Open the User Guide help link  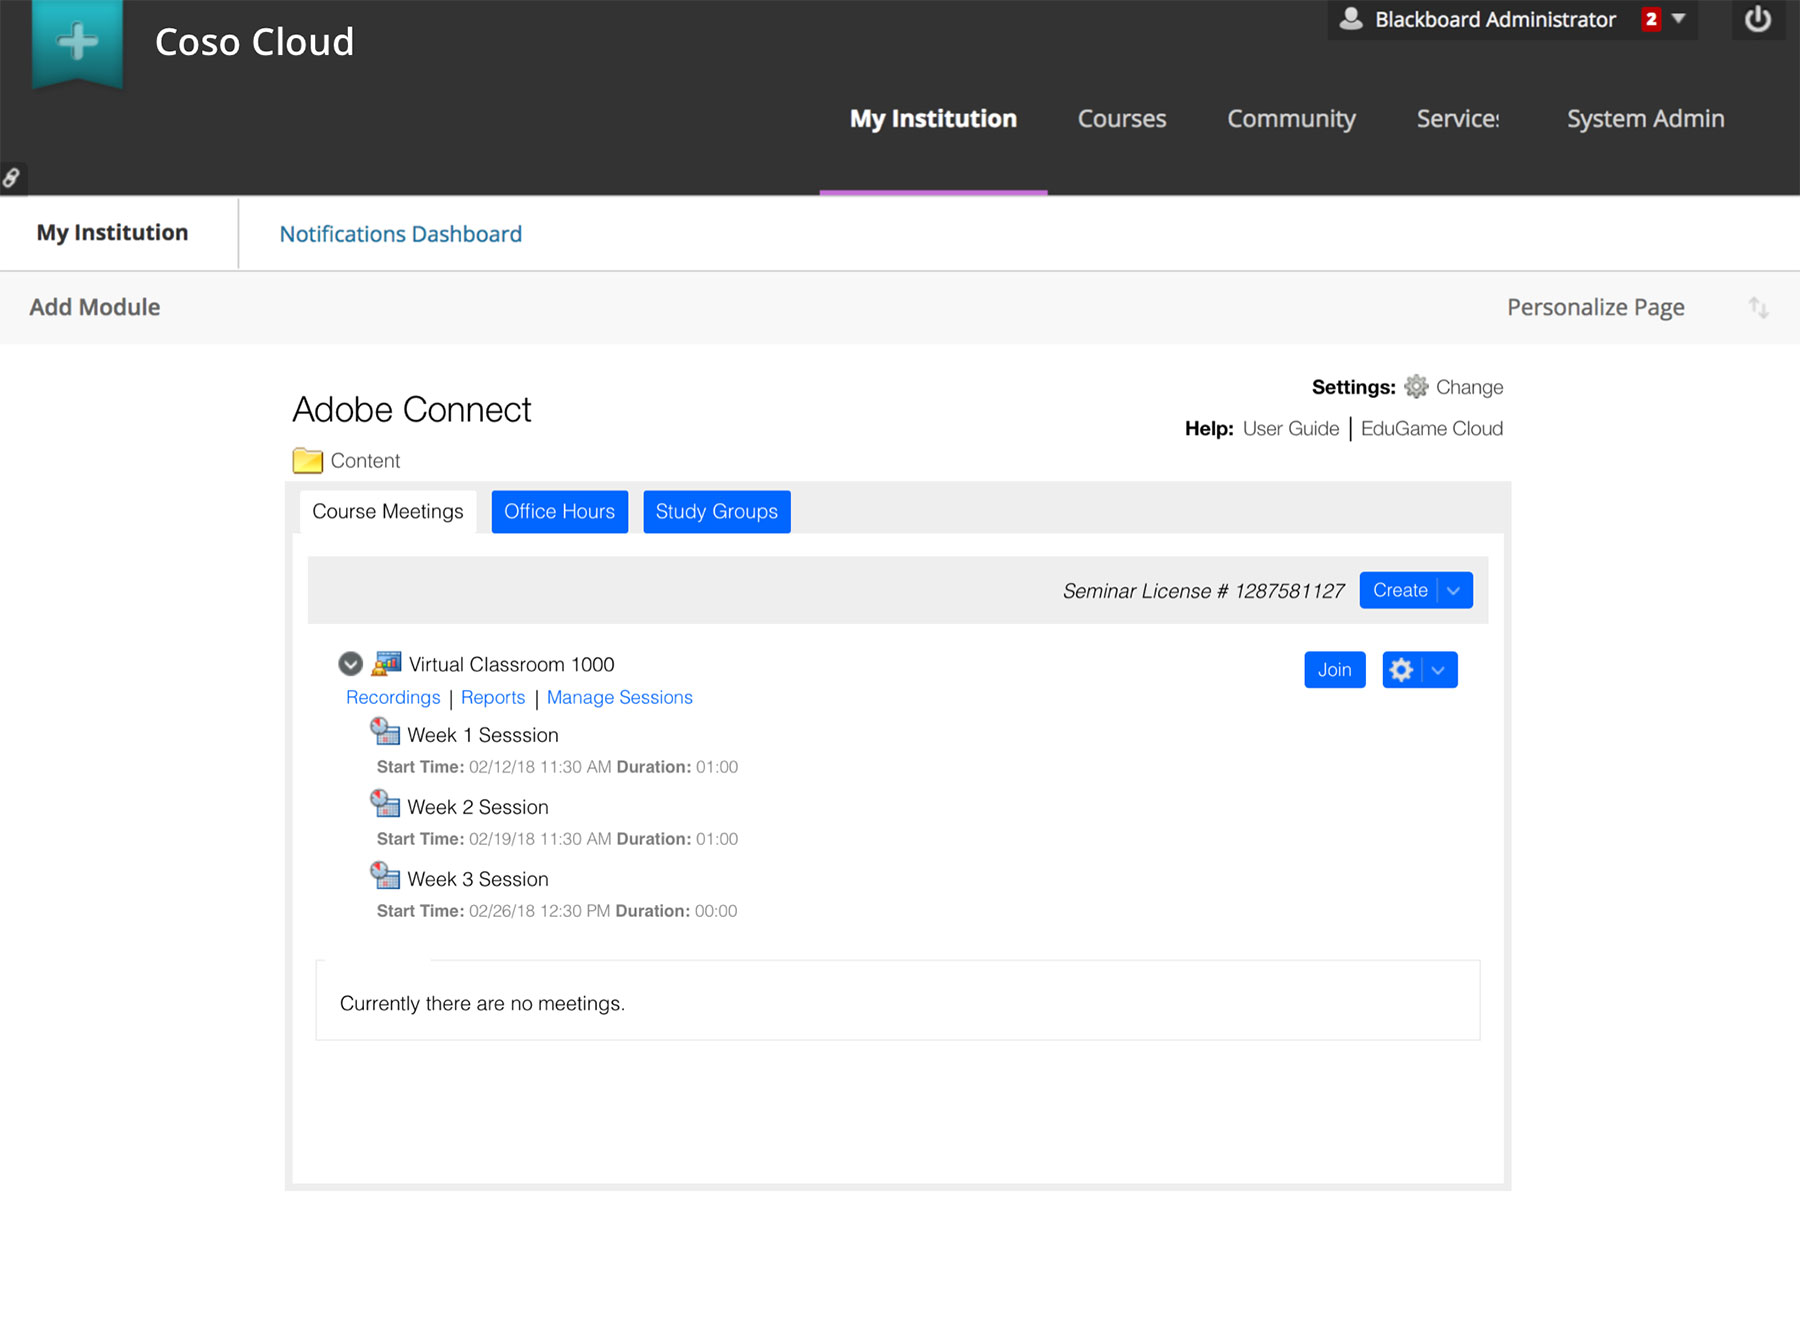[x=1291, y=429]
